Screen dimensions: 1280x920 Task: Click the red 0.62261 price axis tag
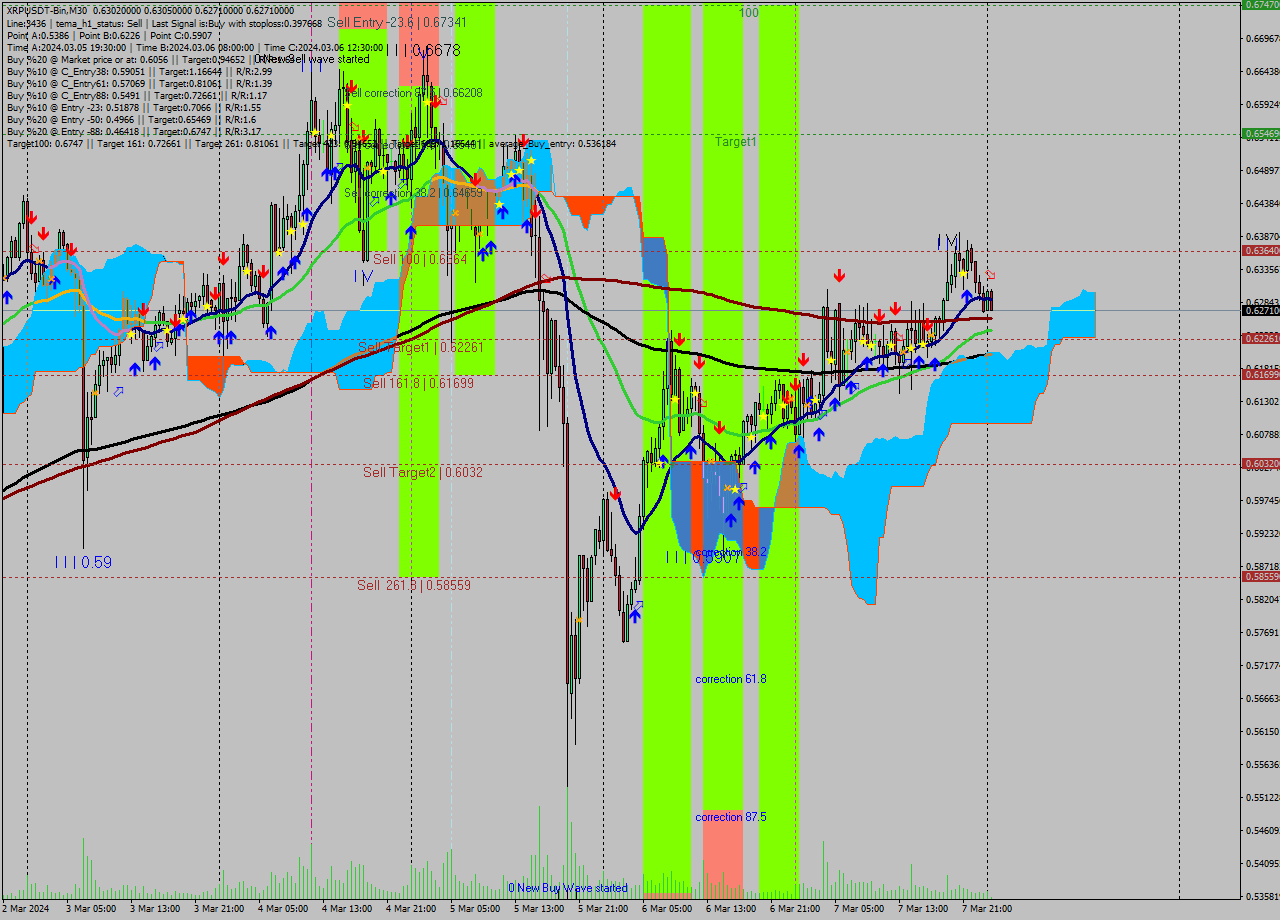(x=1260, y=339)
